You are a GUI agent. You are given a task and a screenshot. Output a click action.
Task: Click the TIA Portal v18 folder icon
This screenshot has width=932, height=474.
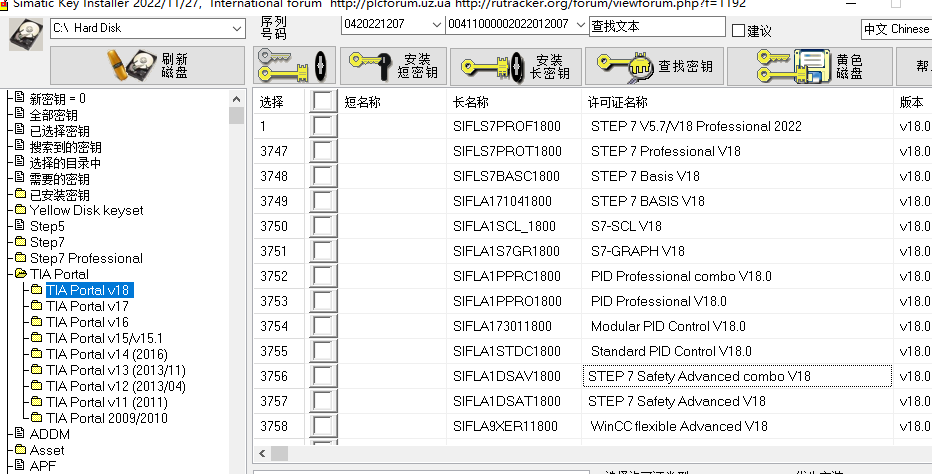(x=37, y=290)
